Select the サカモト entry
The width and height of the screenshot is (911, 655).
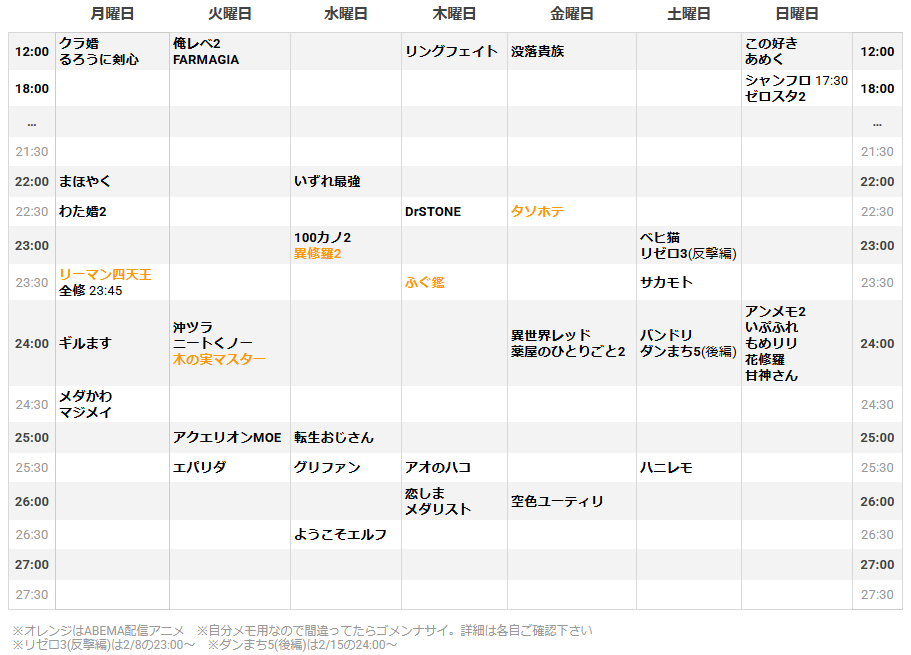point(666,282)
